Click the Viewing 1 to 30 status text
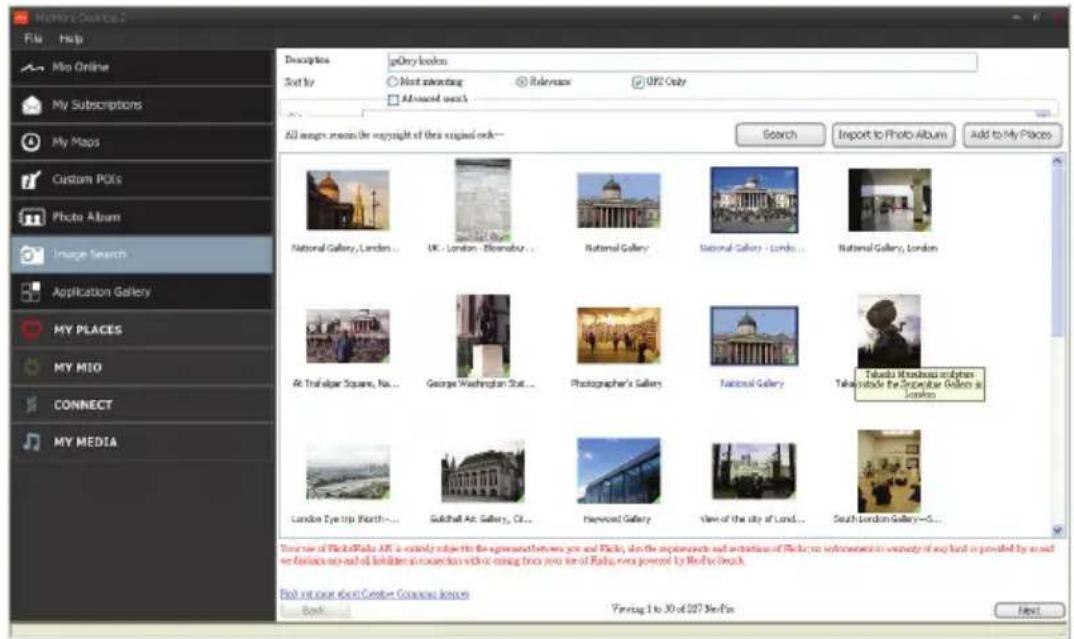 point(672,609)
